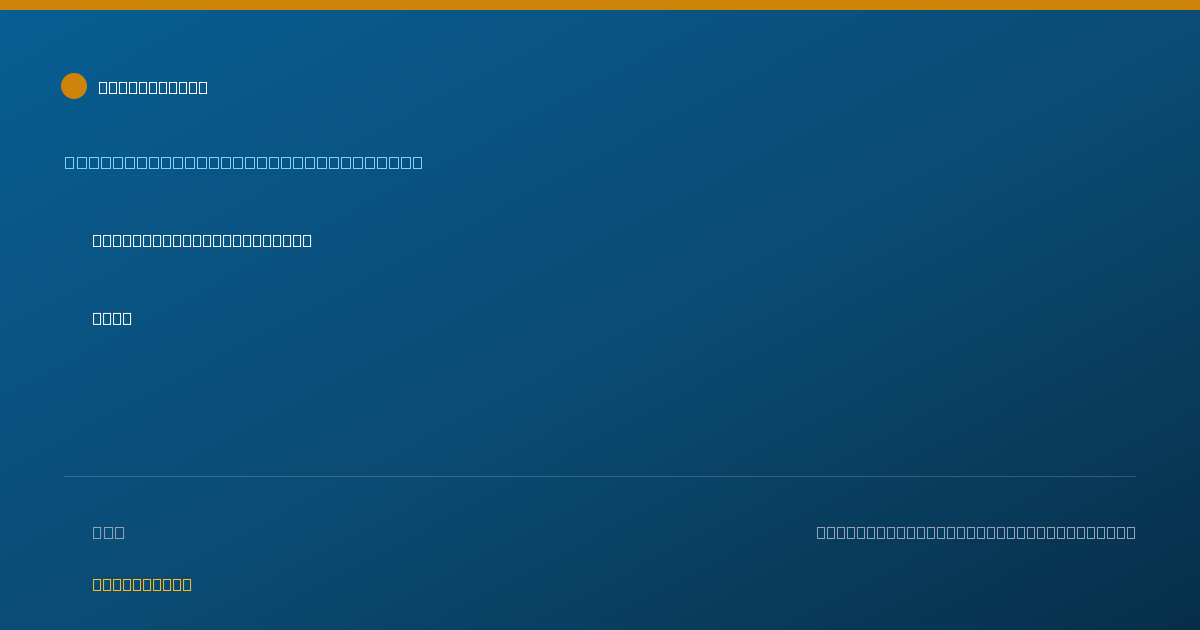The width and height of the screenshot is (1200, 630).
Task: Click the long gray footer text at right
Action: (976, 532)
